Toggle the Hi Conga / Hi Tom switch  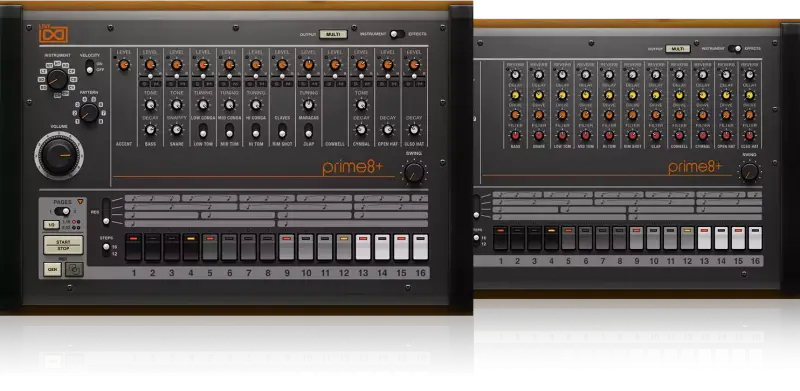256,131
